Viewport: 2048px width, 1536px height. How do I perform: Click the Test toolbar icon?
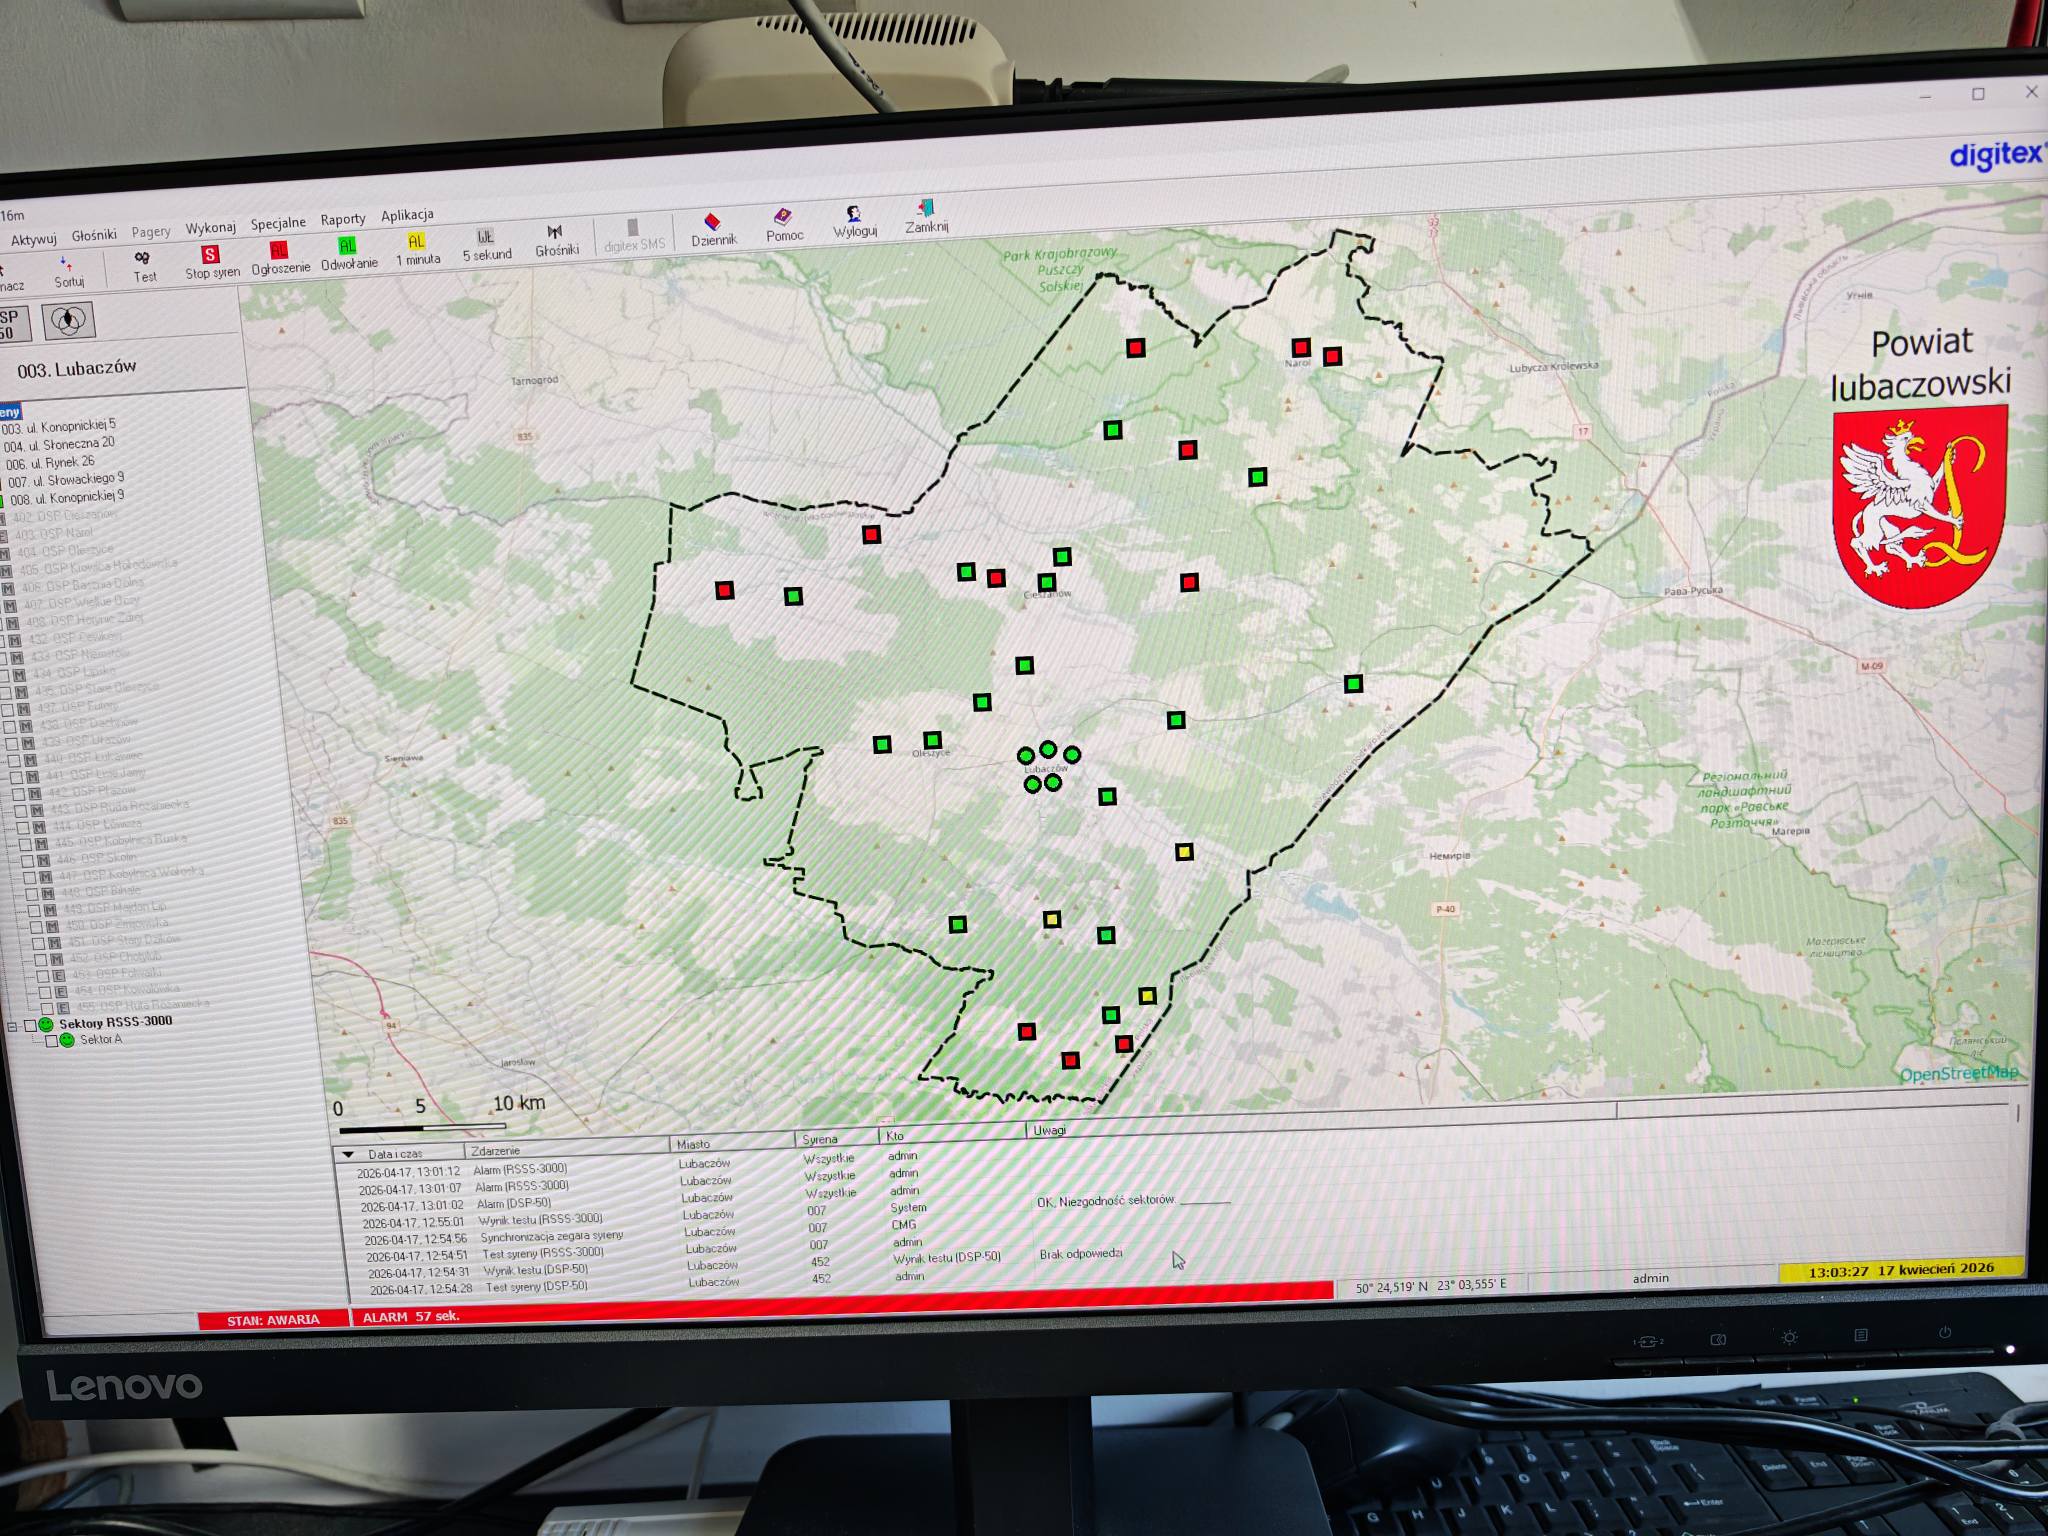coord(143,259)
